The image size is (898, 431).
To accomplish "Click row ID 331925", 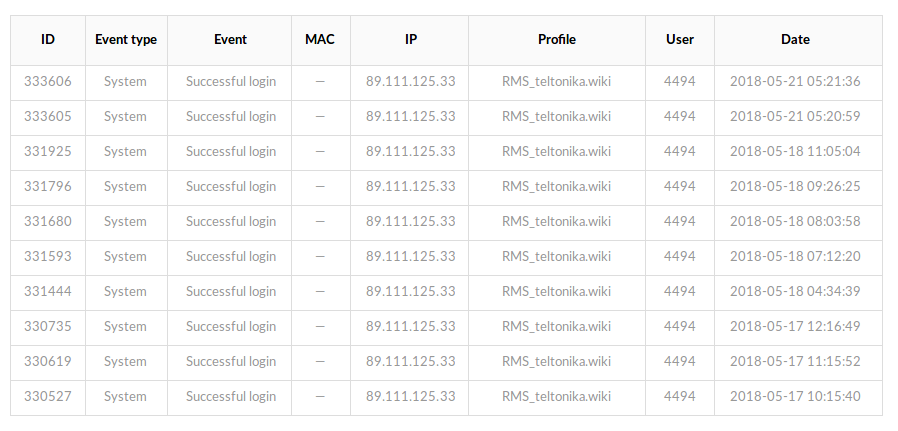I will coord(48,152).
